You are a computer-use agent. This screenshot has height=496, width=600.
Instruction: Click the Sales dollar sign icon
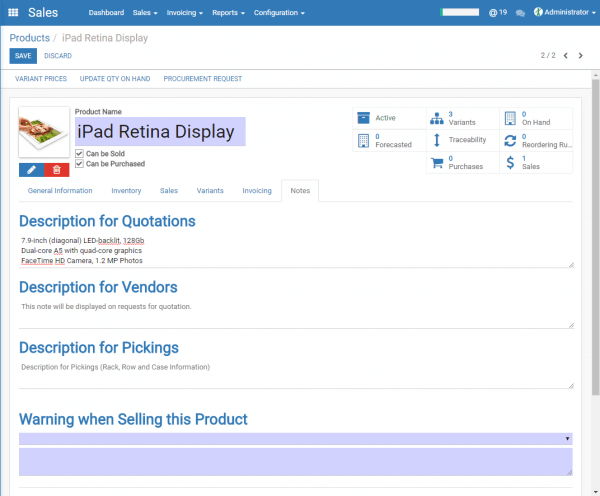[x=510, y=163]
